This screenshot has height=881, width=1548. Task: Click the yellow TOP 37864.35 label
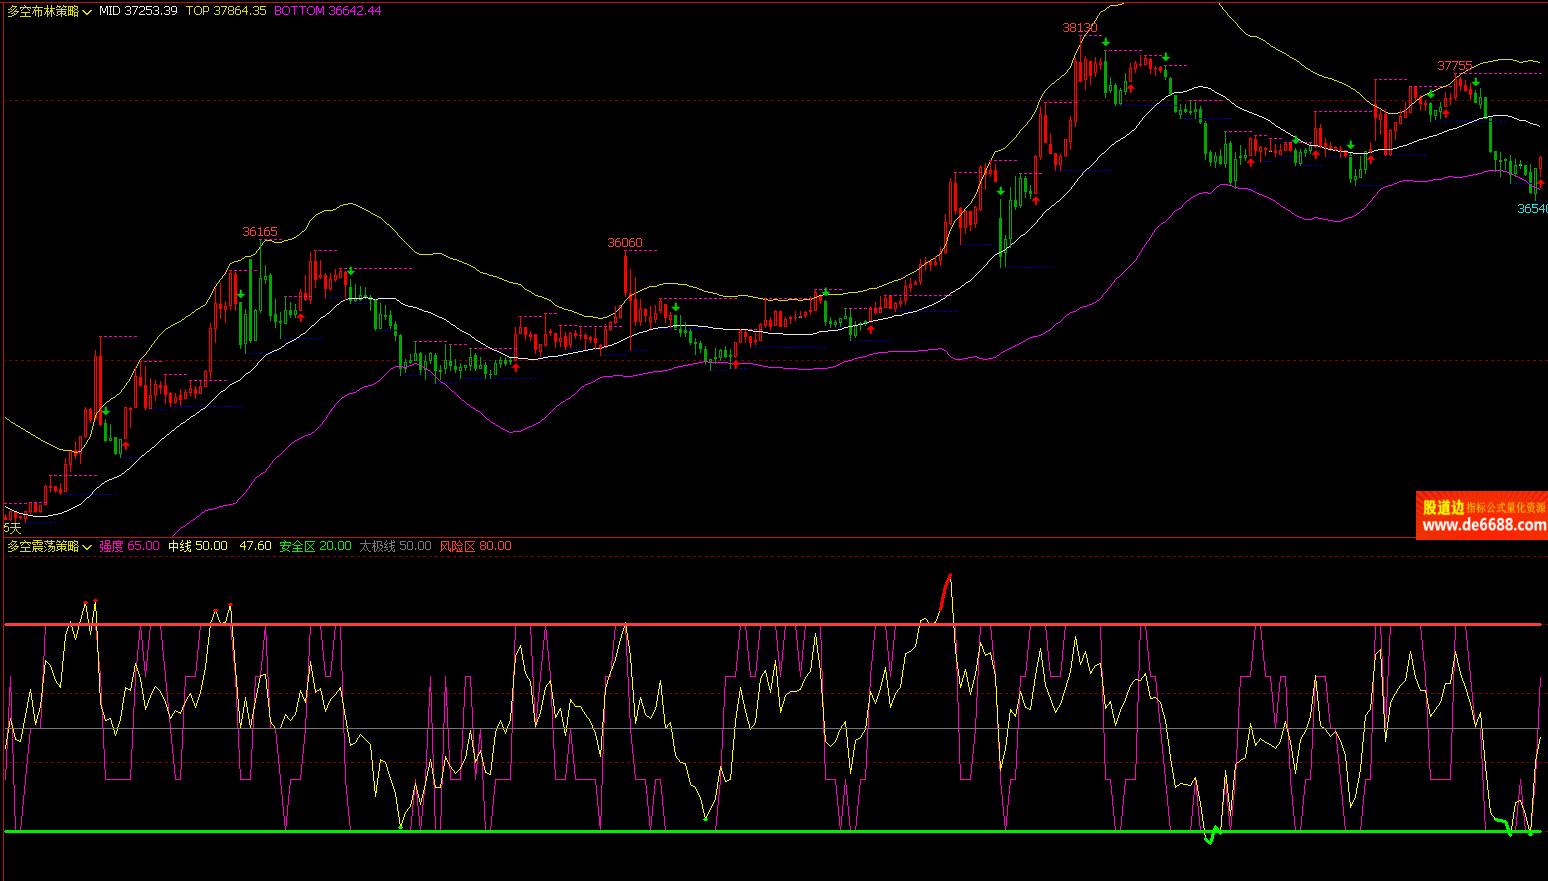[x=226, y=11]
